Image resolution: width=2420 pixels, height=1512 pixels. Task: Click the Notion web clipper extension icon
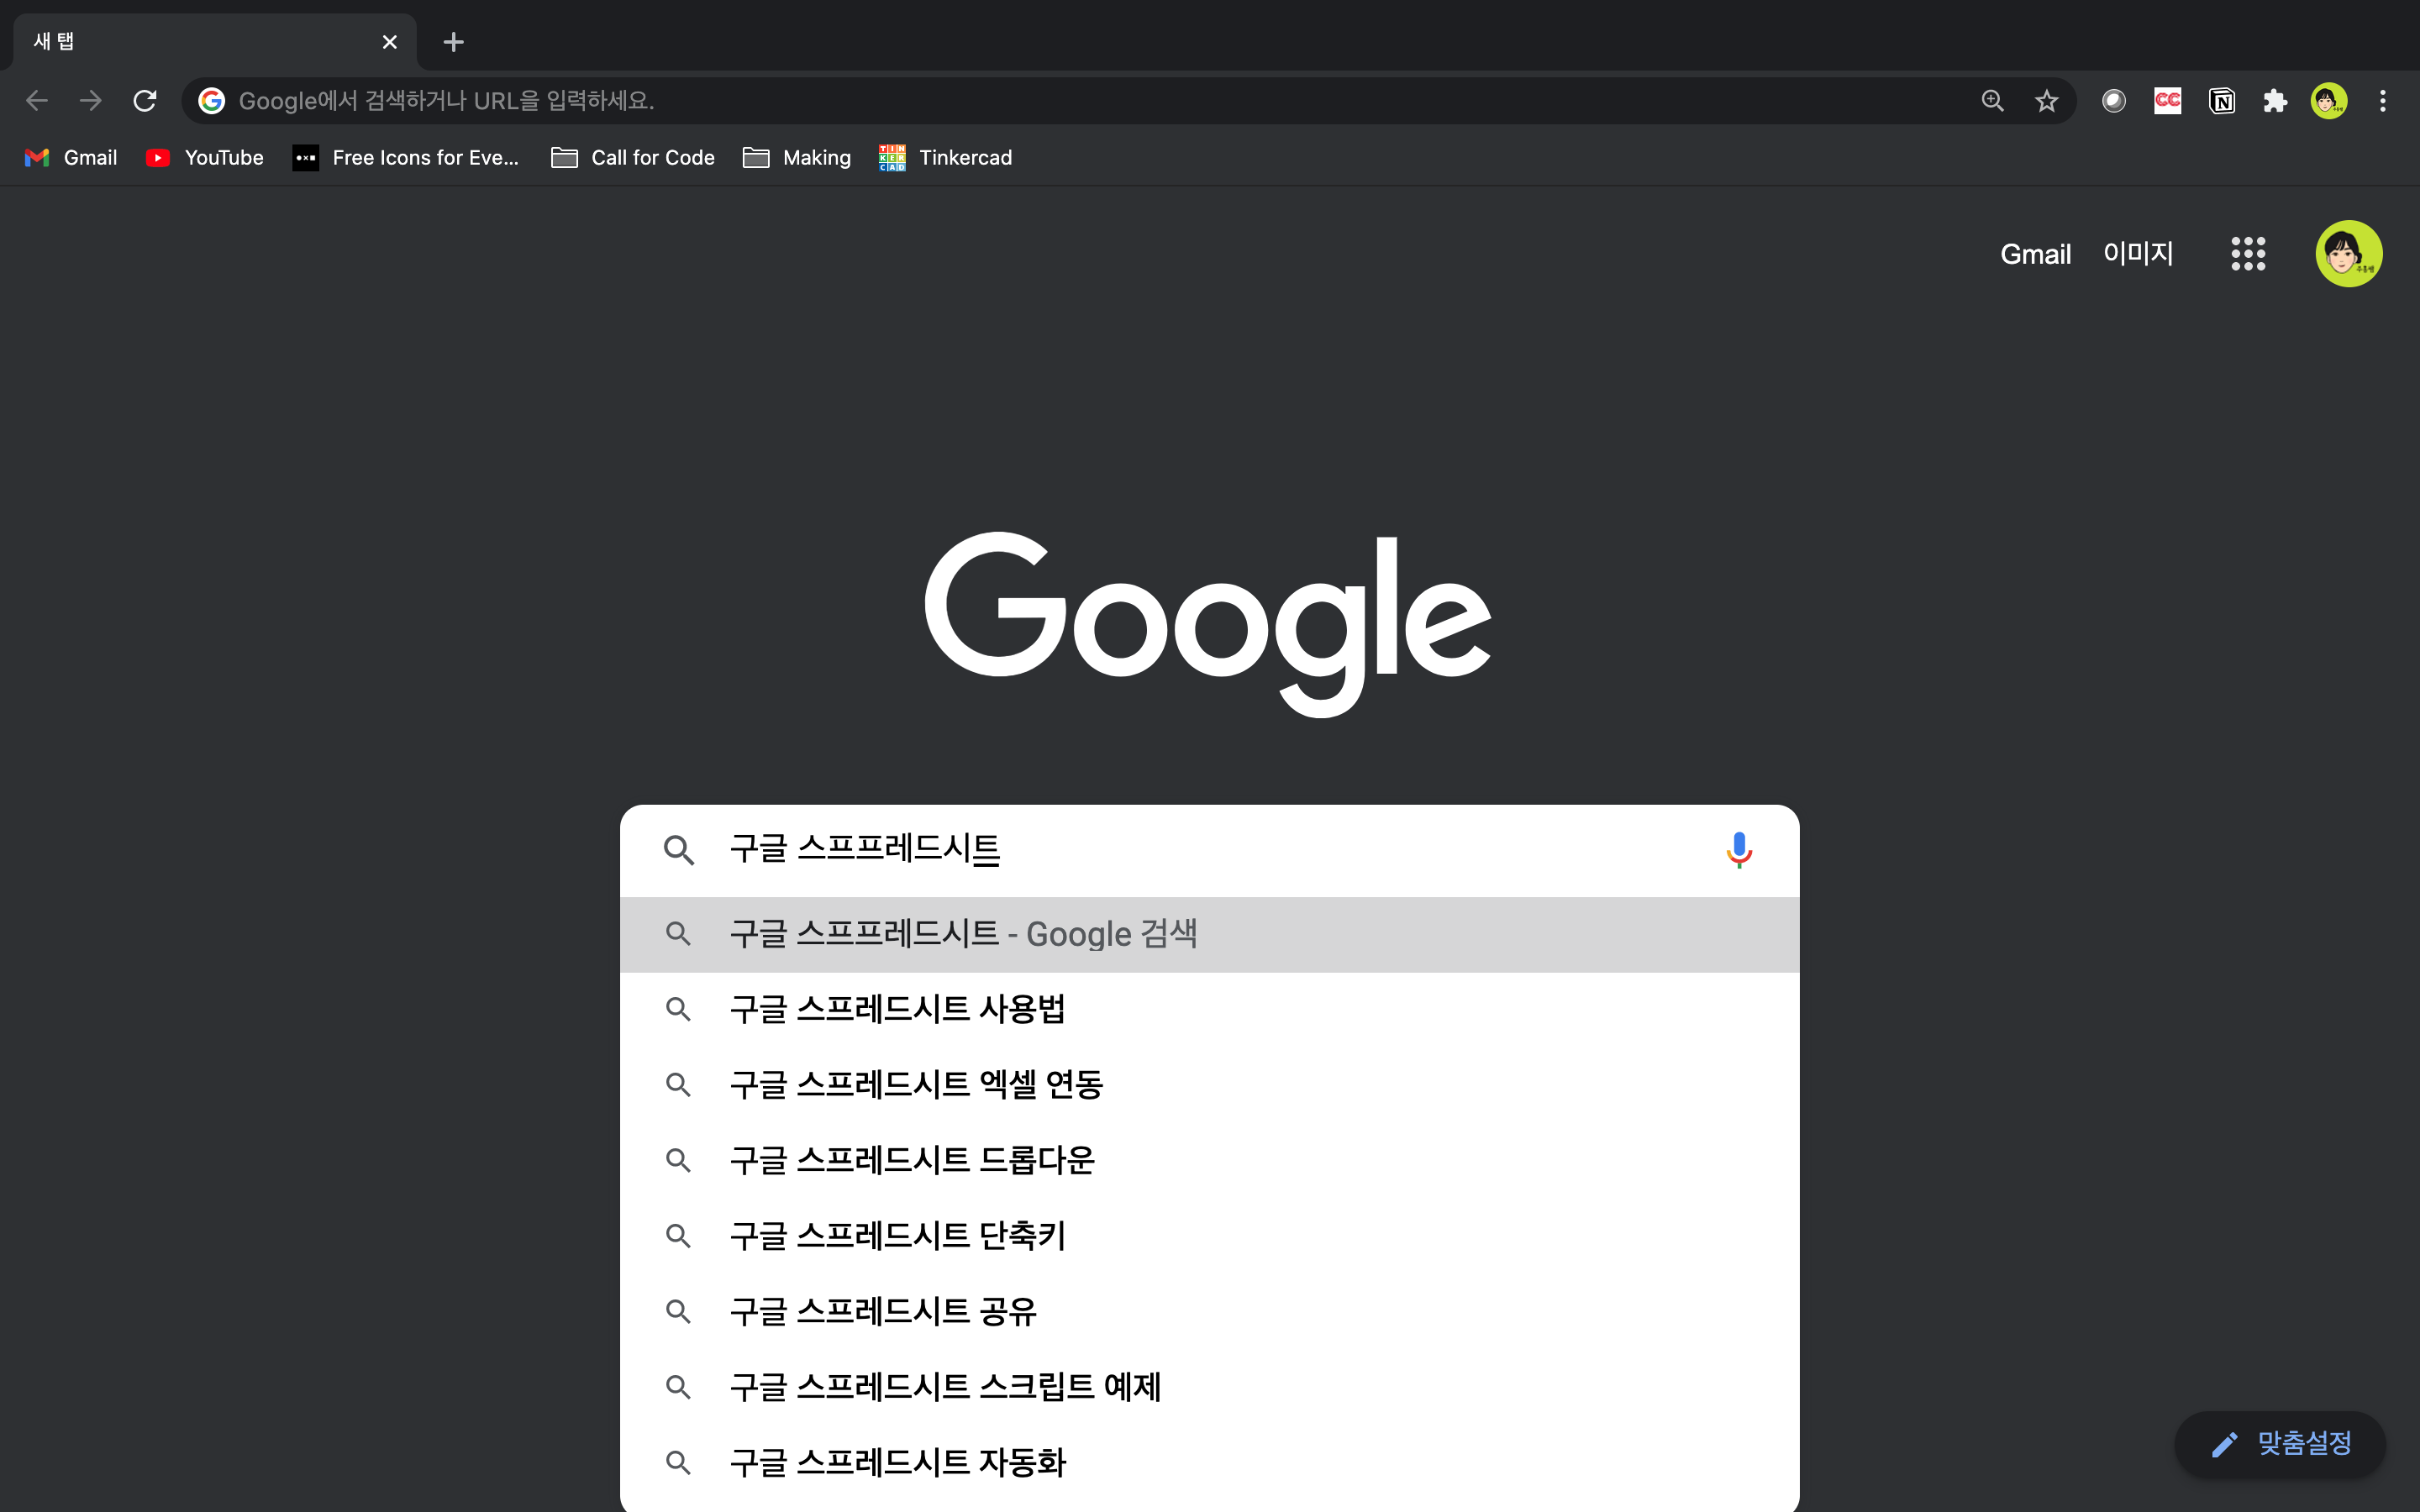pos(2221,101)
